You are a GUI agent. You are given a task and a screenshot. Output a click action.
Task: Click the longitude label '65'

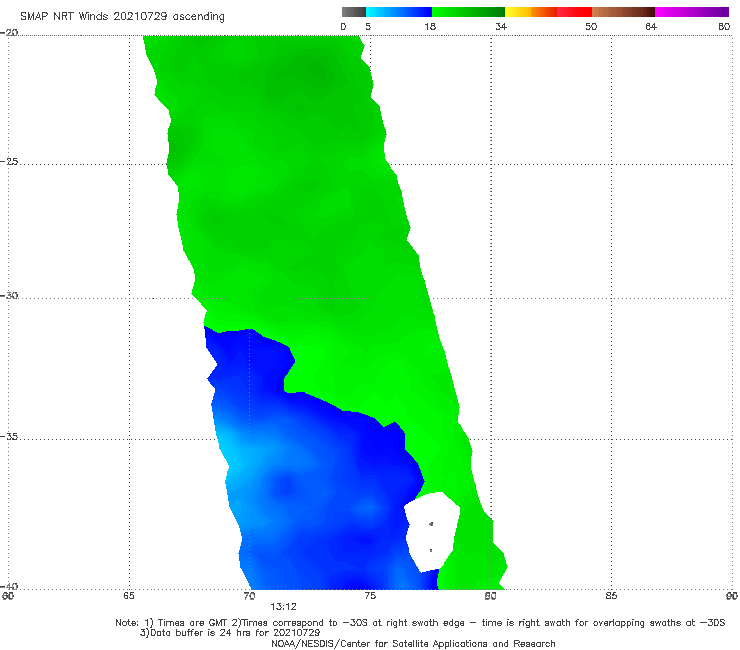pos(129,596)
